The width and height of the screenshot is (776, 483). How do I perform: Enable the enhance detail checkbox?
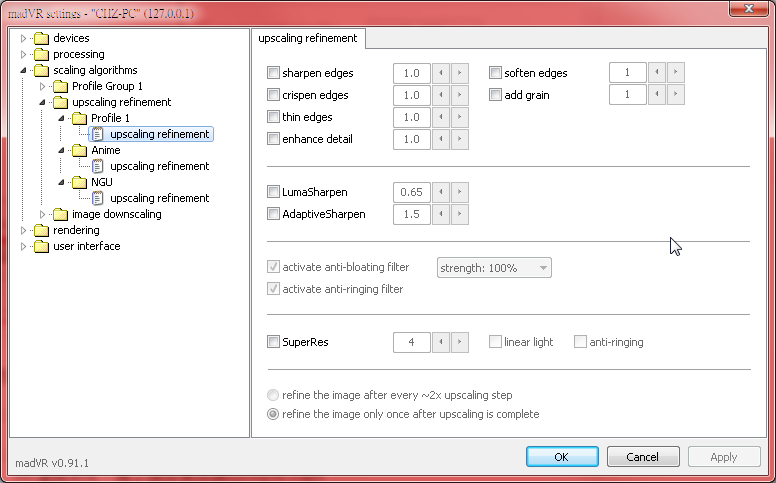coord(273,139)
